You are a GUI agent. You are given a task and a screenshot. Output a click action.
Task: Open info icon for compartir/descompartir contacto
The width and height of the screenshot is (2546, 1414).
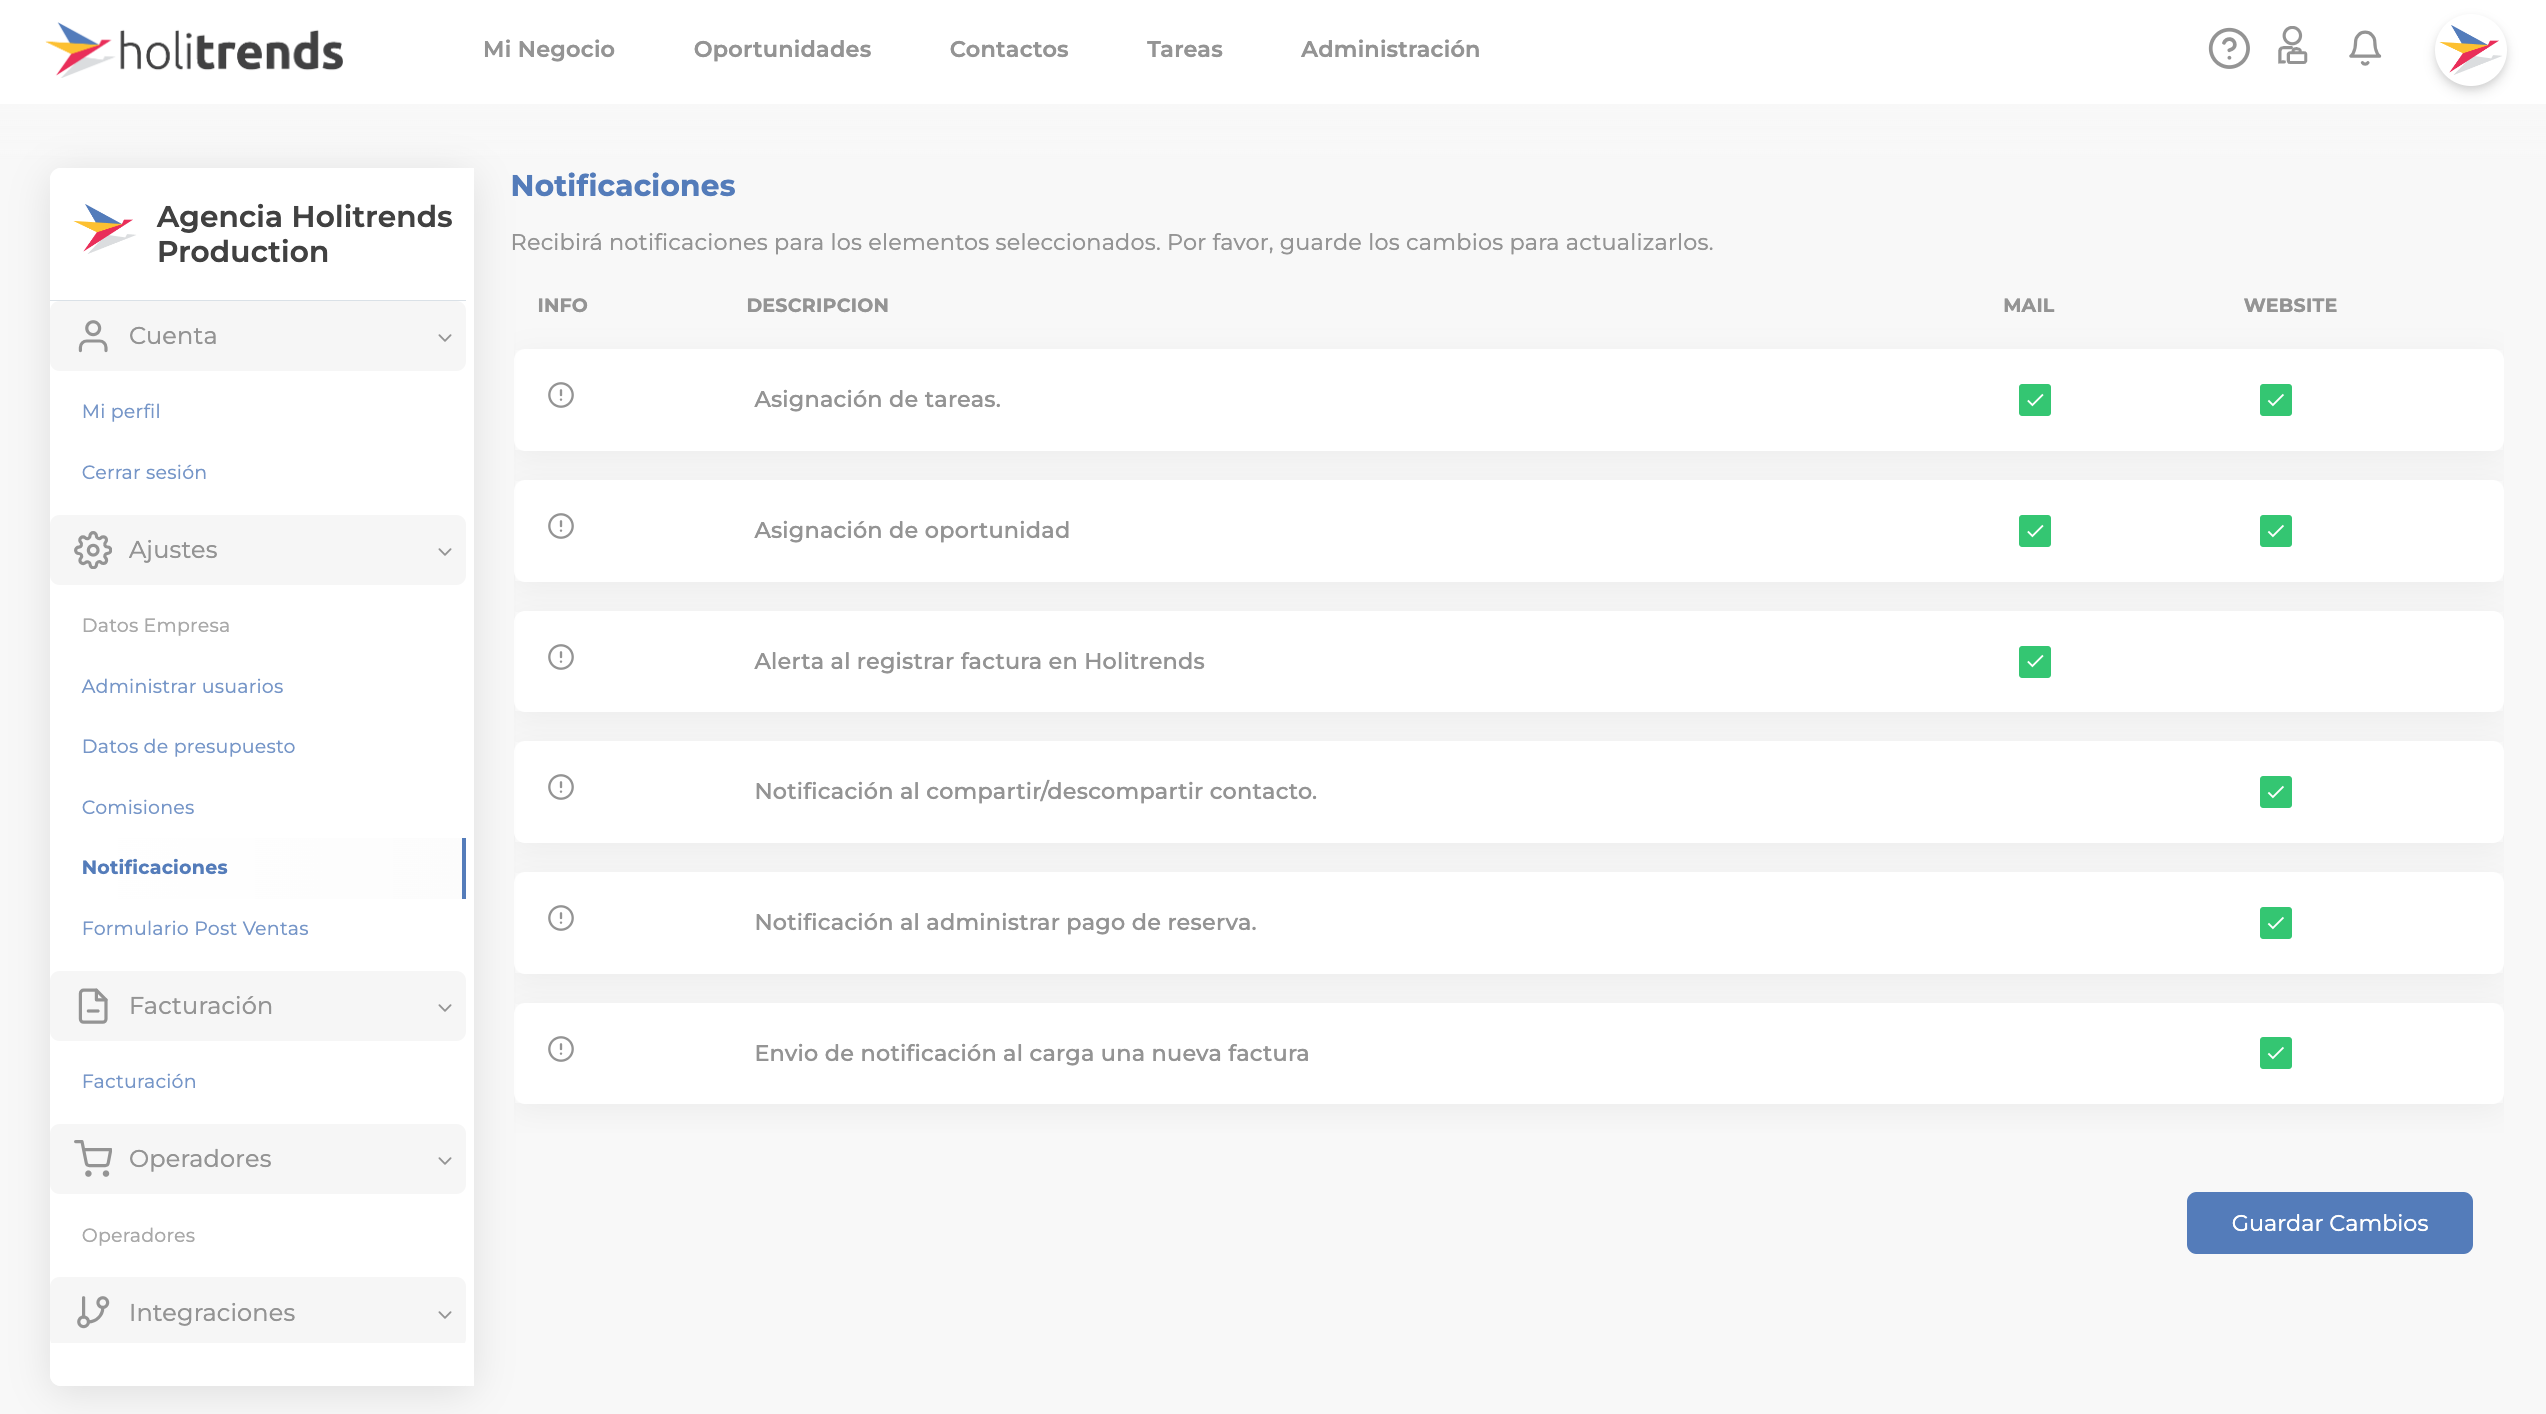pyautogui.click(x=561, y=787)
